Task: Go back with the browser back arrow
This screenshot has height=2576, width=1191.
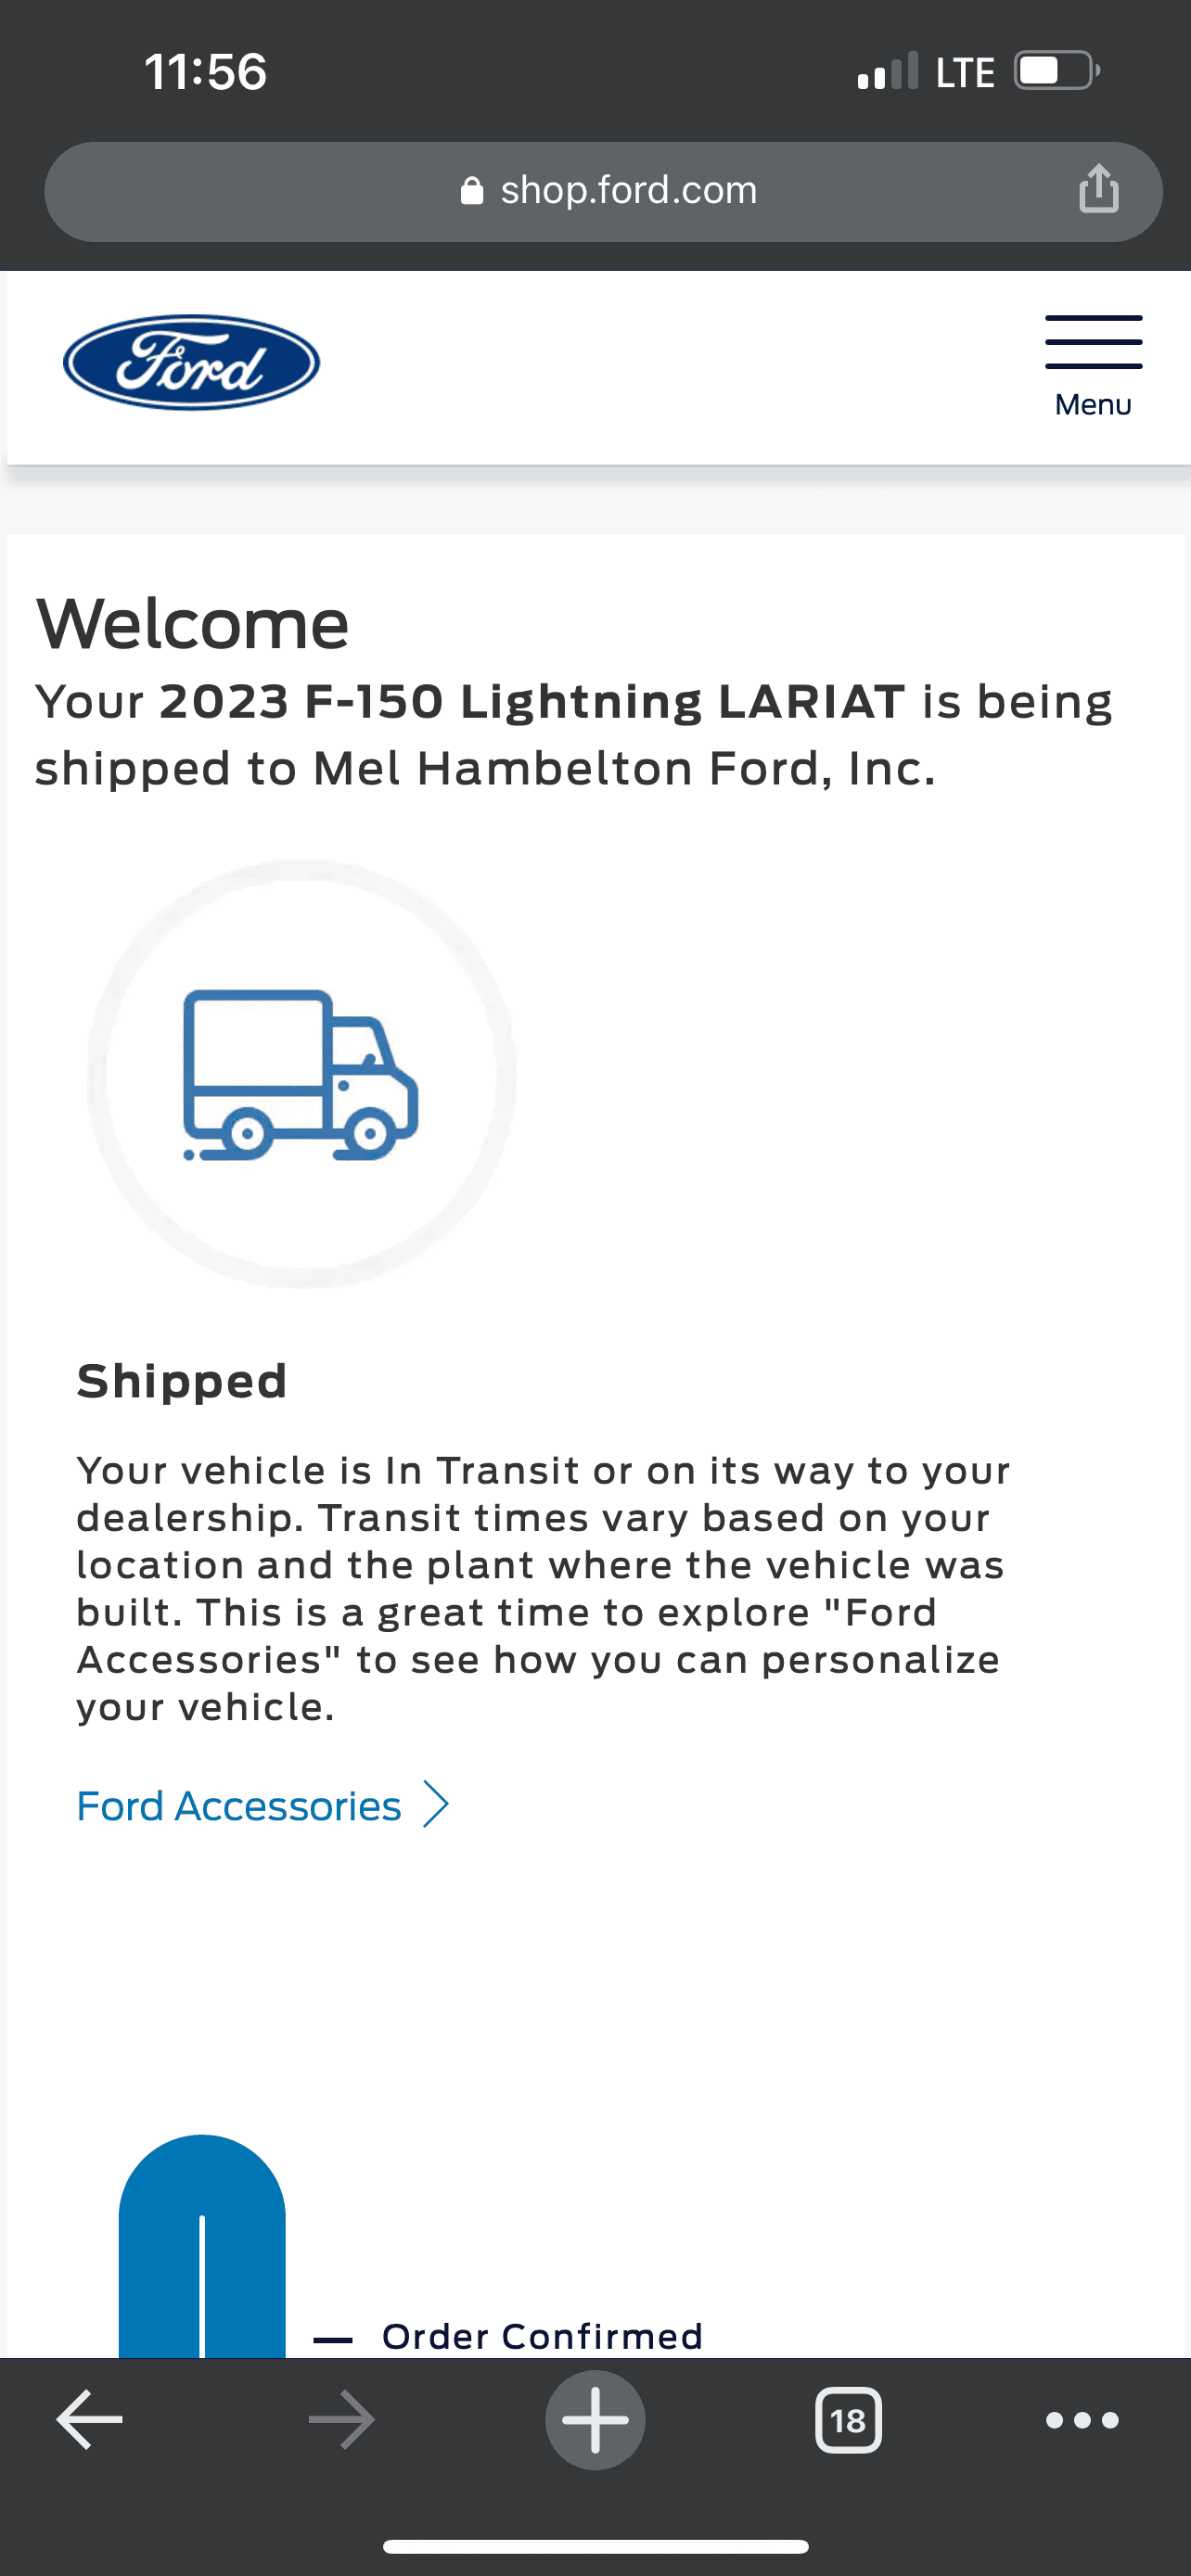Action: pos(89,2420)
